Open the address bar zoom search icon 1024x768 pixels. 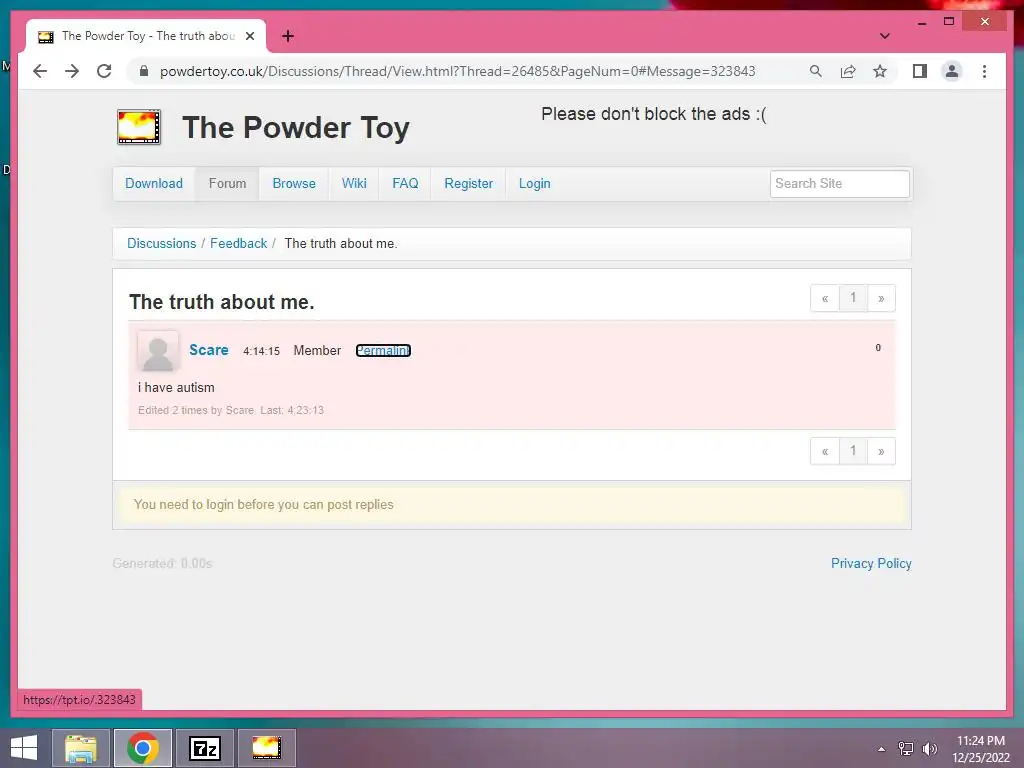pyautogui.click(x=816, y=71)
